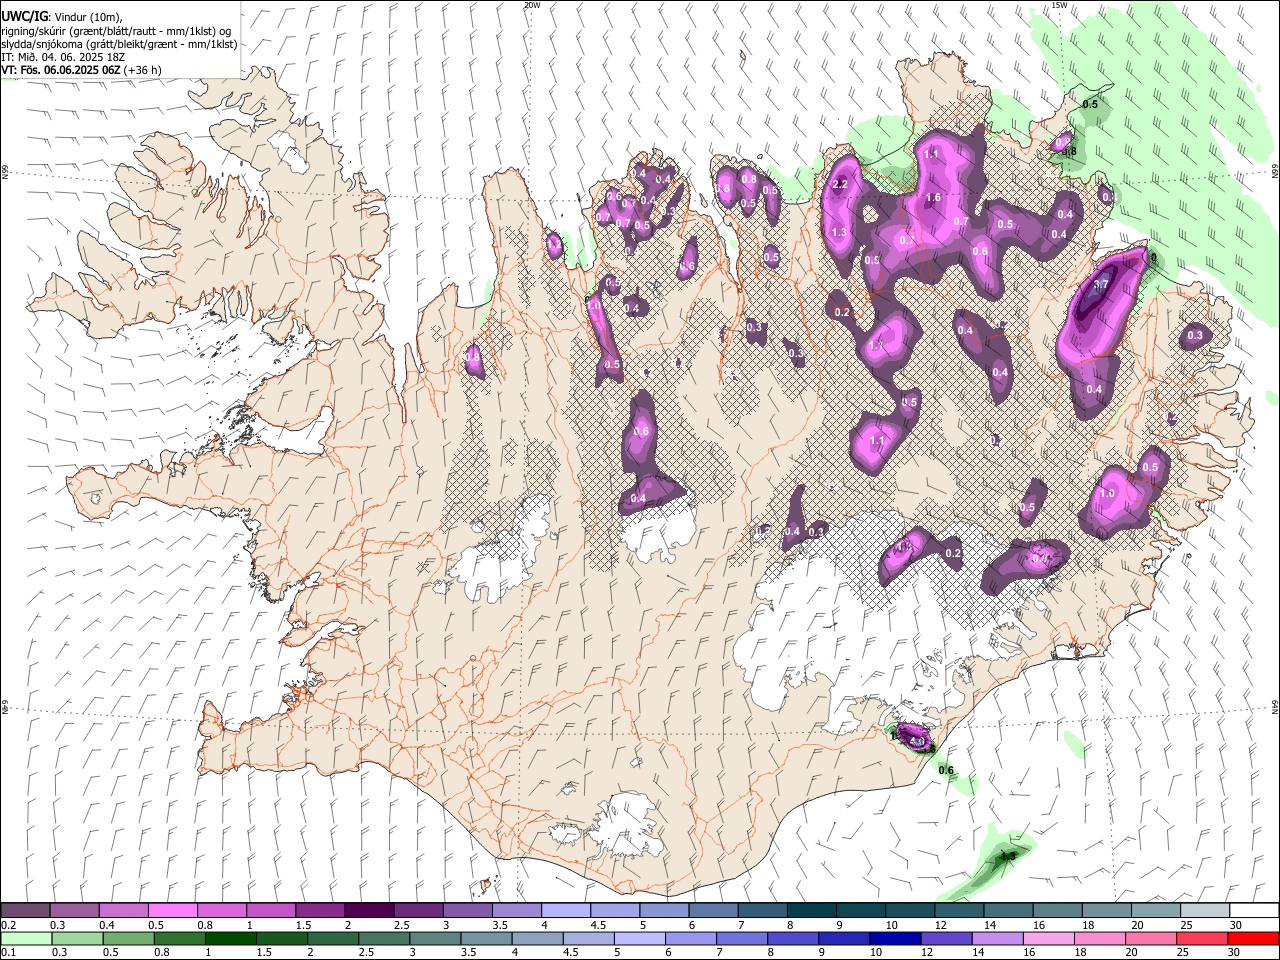Click the lavender swatch starting at snow 4
Image resolution: width=1280 pixels, height=960 pixels.
(x=566, y=911)
